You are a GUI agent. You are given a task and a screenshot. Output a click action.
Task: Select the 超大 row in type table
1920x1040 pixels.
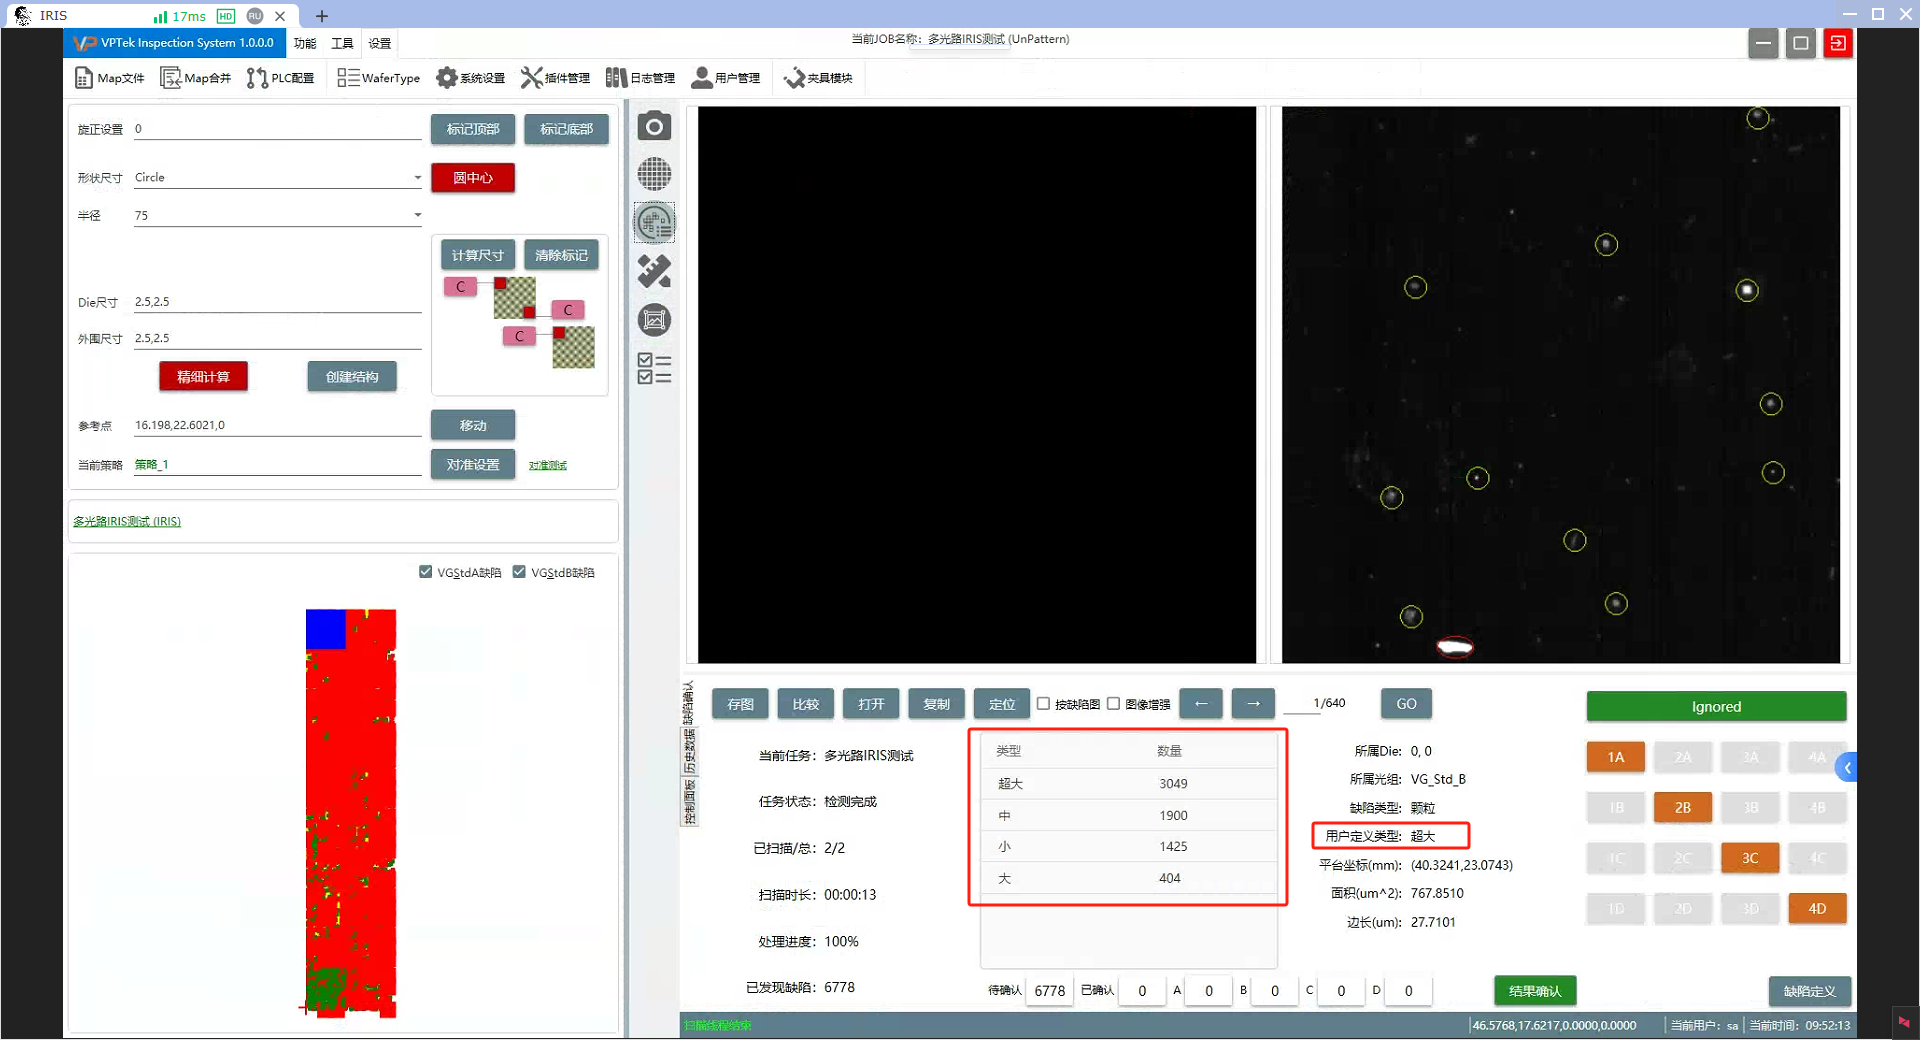(1129, 783)
